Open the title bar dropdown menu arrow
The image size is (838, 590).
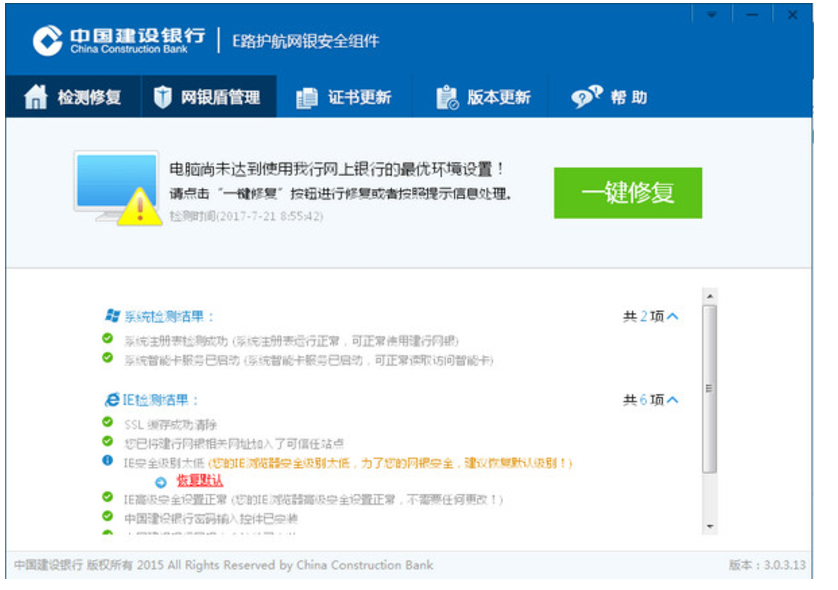(711, 14)
